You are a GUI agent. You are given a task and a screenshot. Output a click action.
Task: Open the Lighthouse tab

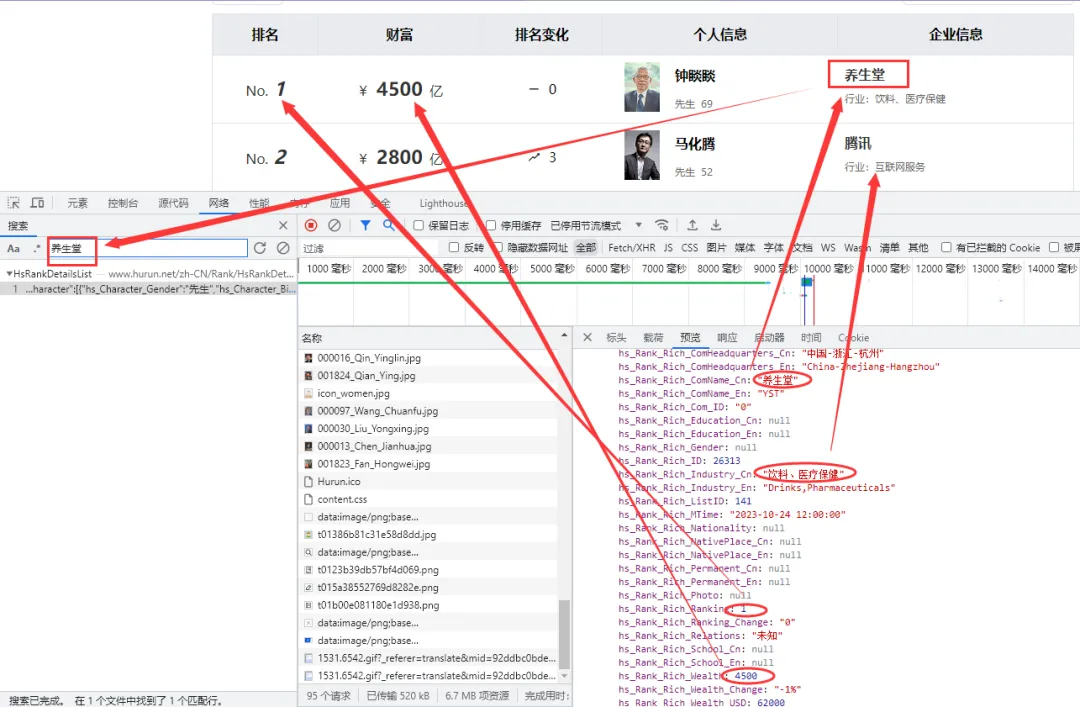click(x=443, y=203)
